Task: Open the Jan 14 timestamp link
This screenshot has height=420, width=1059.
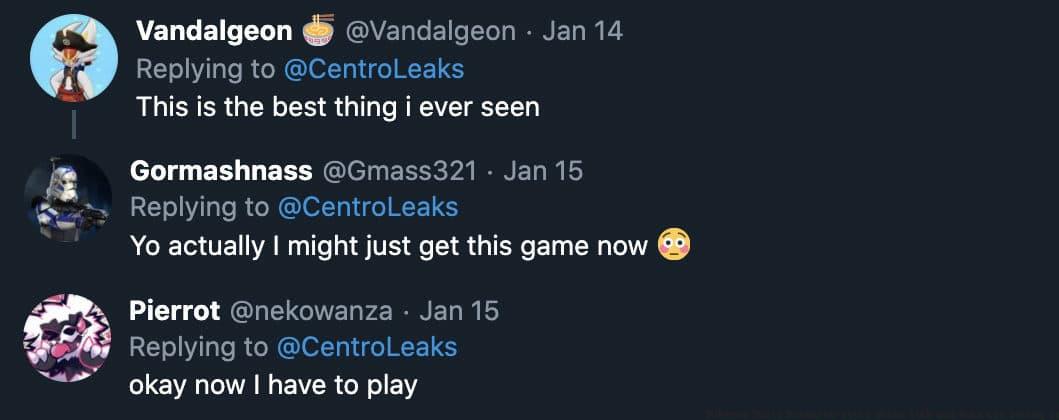Action: [582, 31]
